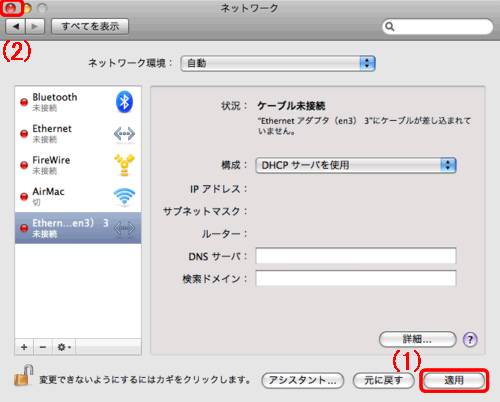Click the すべてを表示 show all button
The image size is (500, 402).
pos(90,26)
